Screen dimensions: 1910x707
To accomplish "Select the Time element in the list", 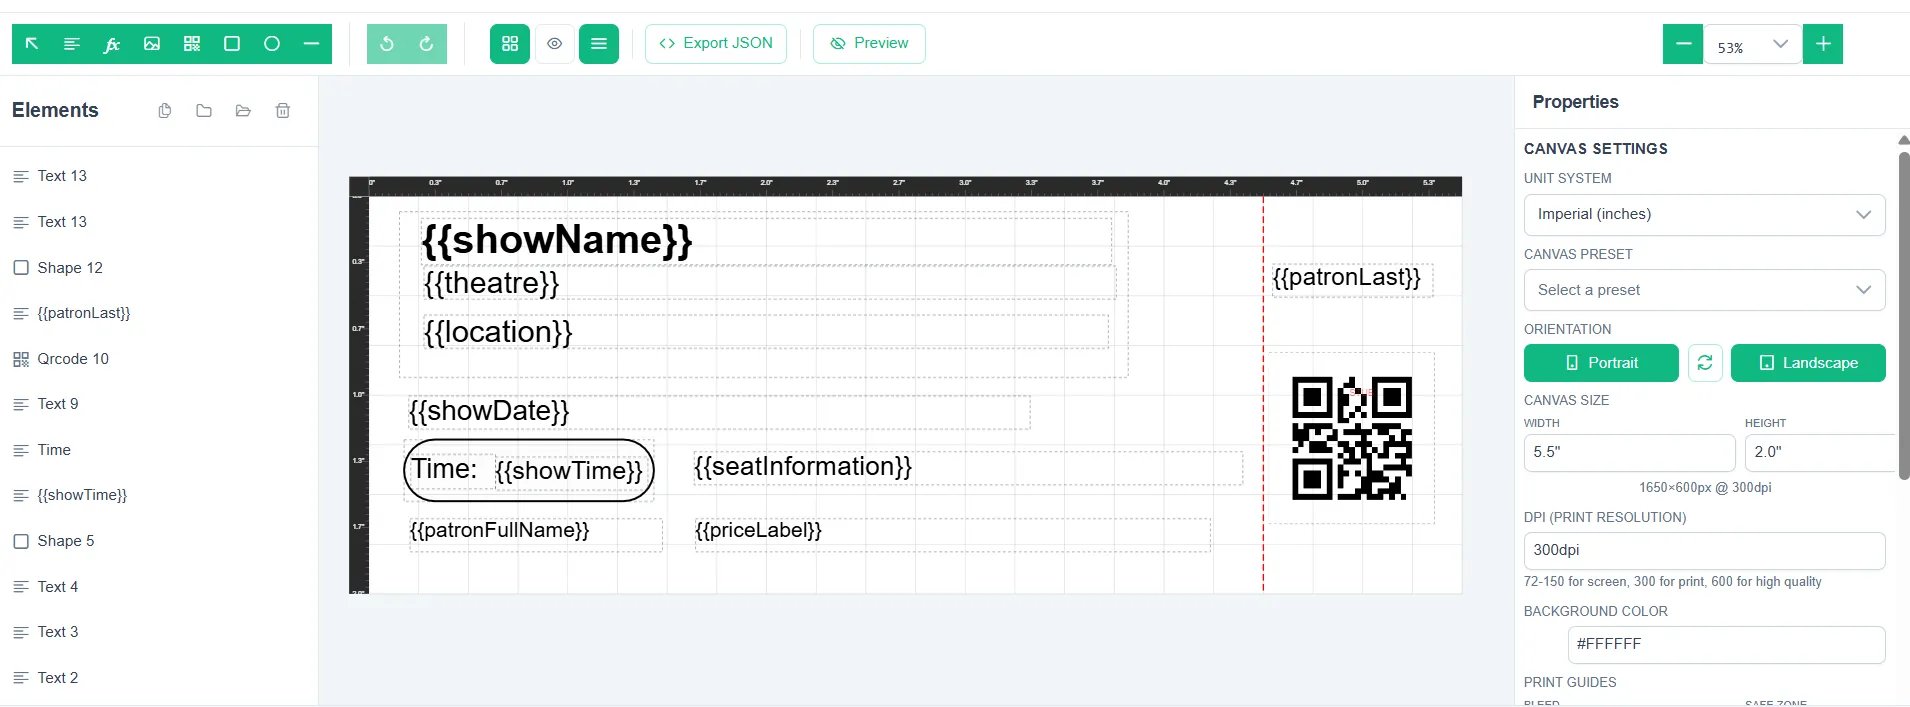I will (x=159, y=450).
